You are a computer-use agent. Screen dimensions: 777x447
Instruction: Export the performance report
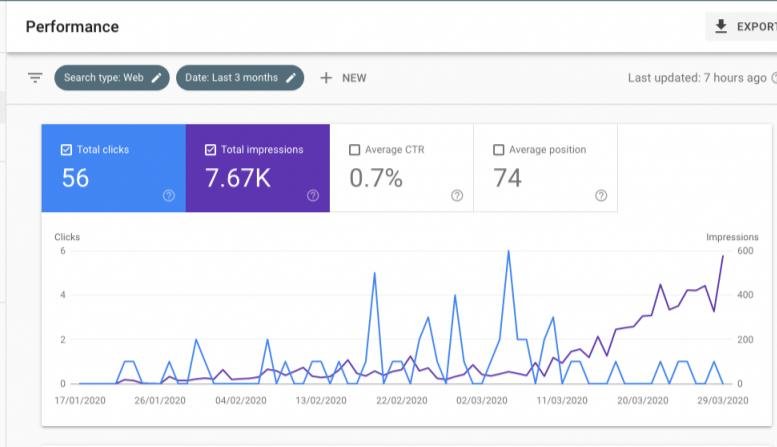pyautogui.click(x=741, y=26)
